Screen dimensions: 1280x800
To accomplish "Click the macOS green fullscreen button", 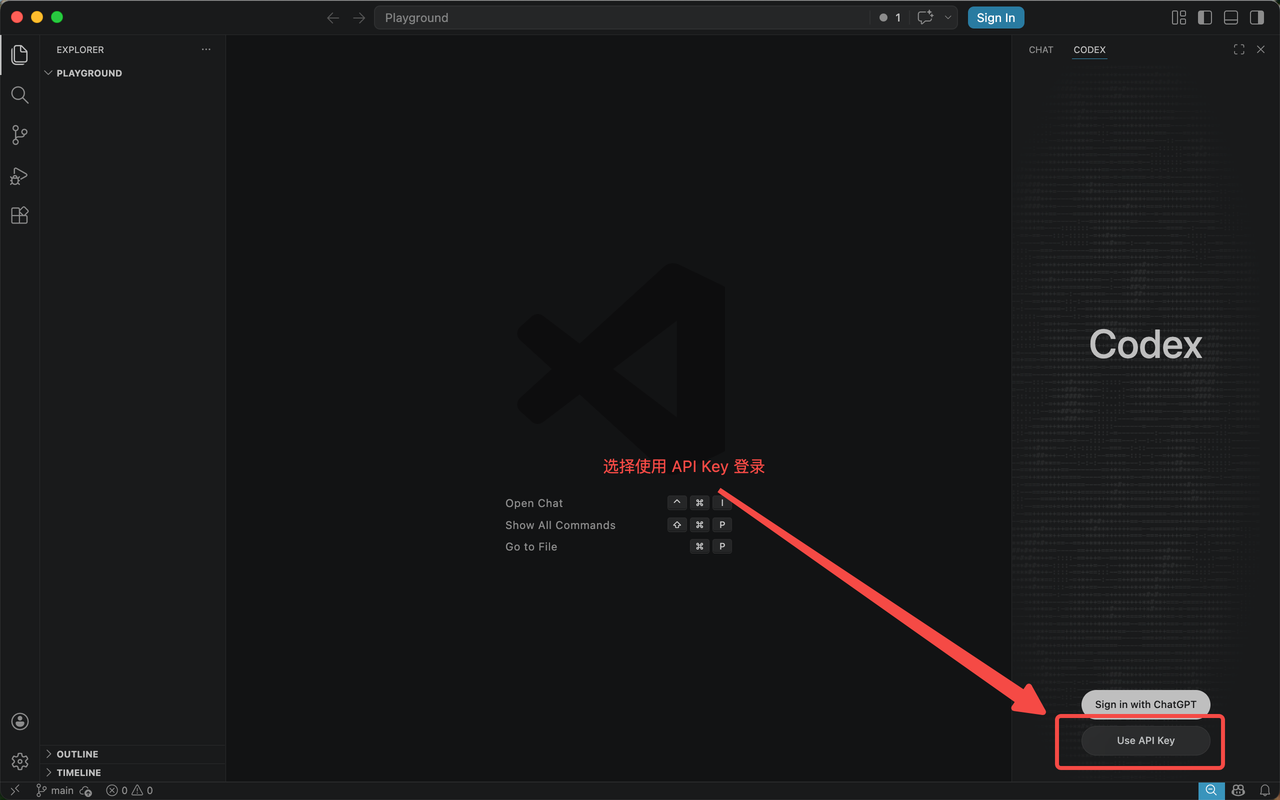I will tap(57, 17).
